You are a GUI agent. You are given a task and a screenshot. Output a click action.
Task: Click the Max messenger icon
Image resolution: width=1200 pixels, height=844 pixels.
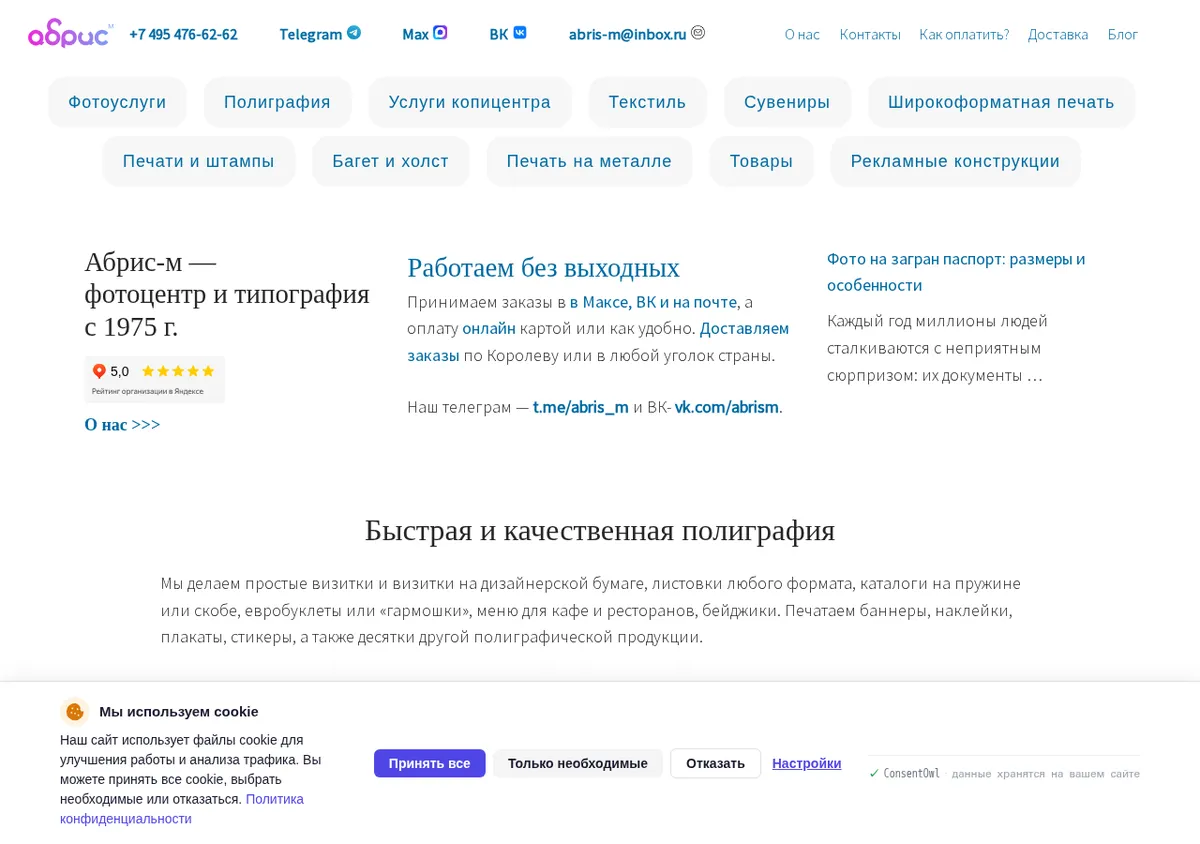(440, 32)
